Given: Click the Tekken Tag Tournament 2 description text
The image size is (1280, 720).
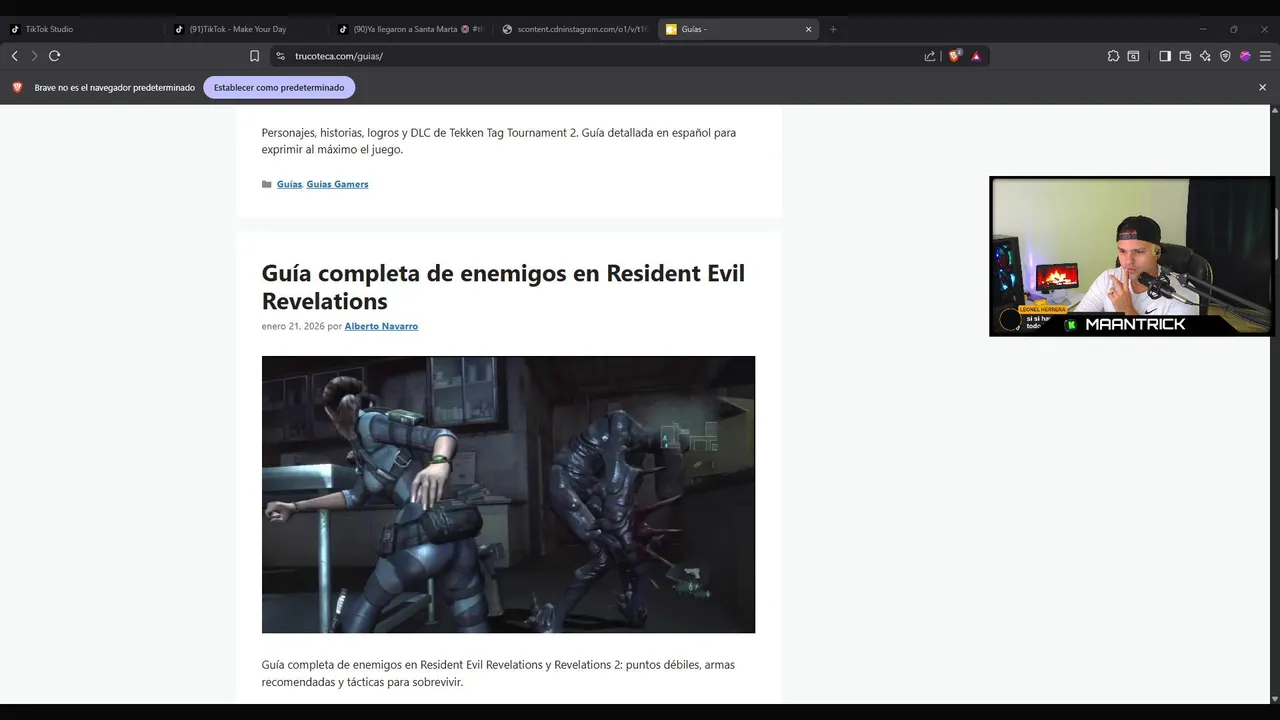Looking at the screenshot, I should tap(499, 141).
